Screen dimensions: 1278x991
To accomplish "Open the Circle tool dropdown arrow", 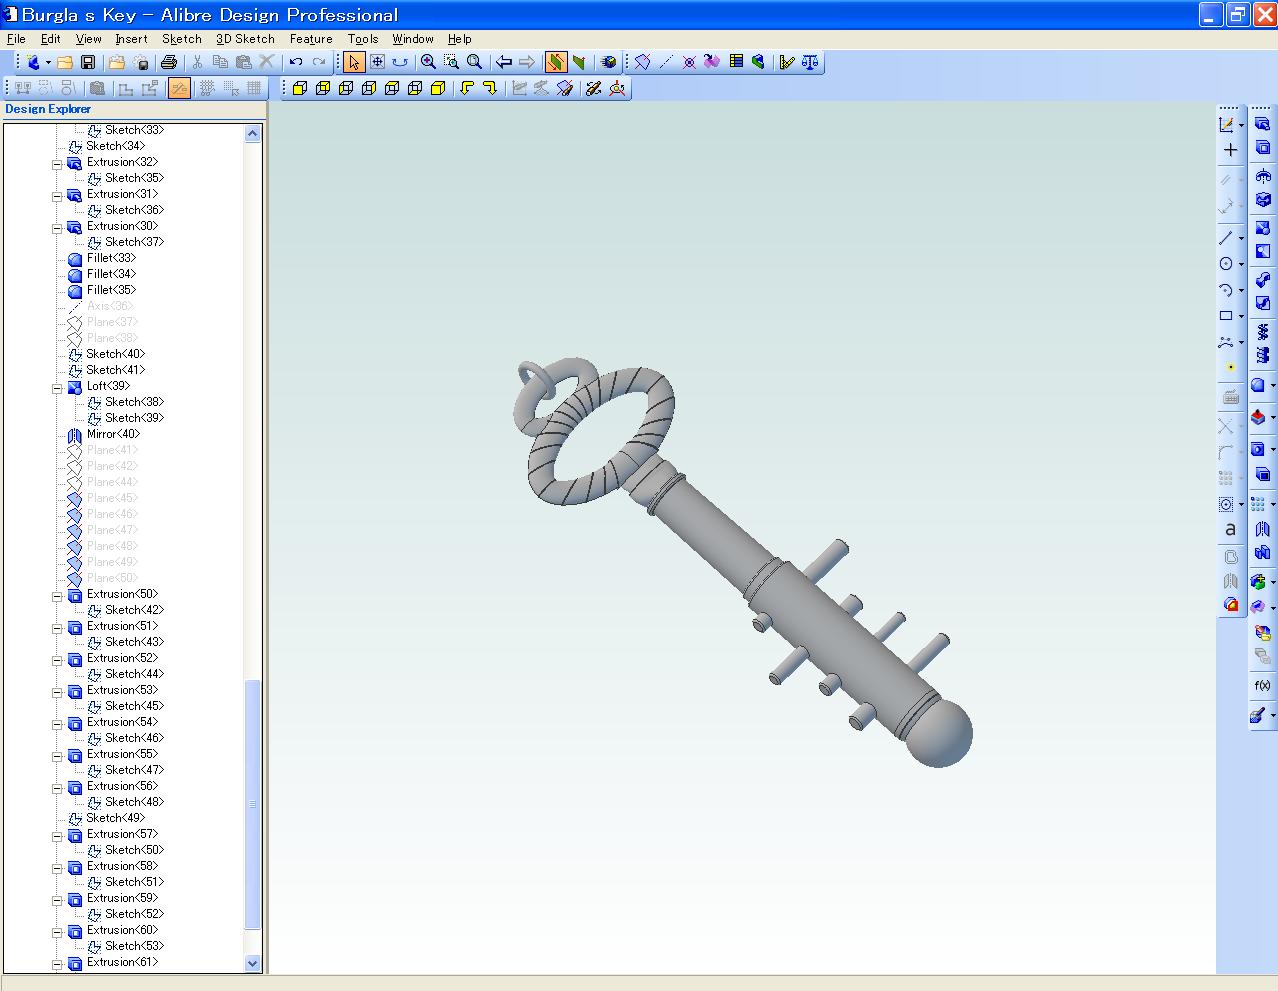I will point(1241,265).
